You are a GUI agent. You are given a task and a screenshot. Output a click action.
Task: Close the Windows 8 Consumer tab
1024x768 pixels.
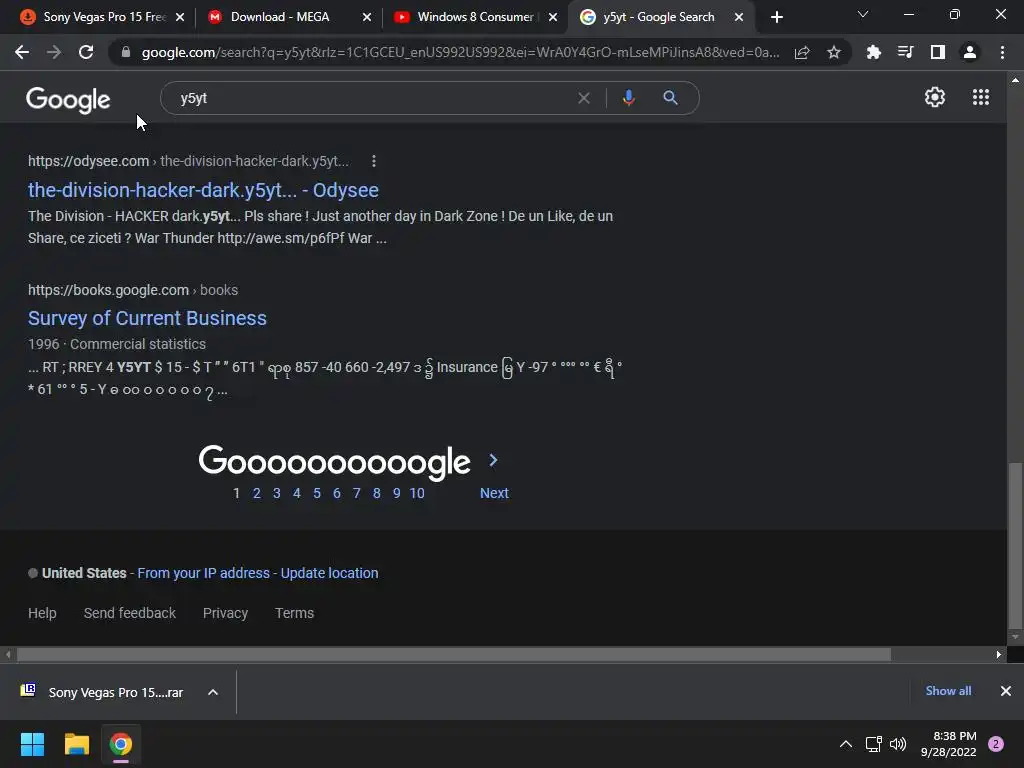[x=553, y=17]
